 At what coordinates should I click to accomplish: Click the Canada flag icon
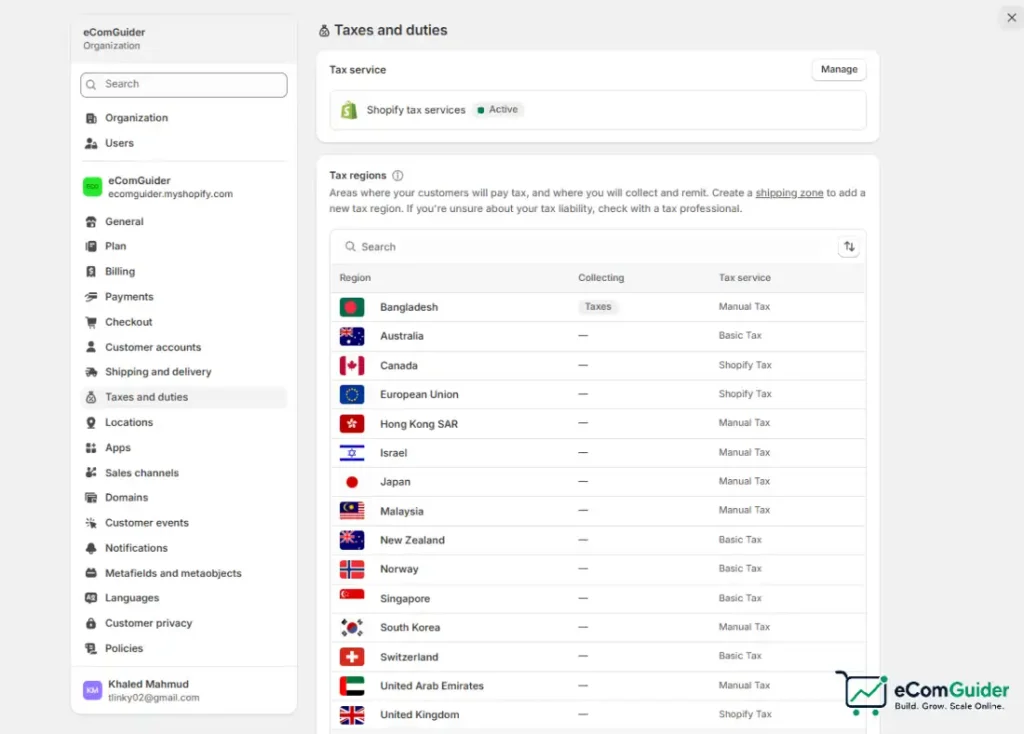pos(352,366)
